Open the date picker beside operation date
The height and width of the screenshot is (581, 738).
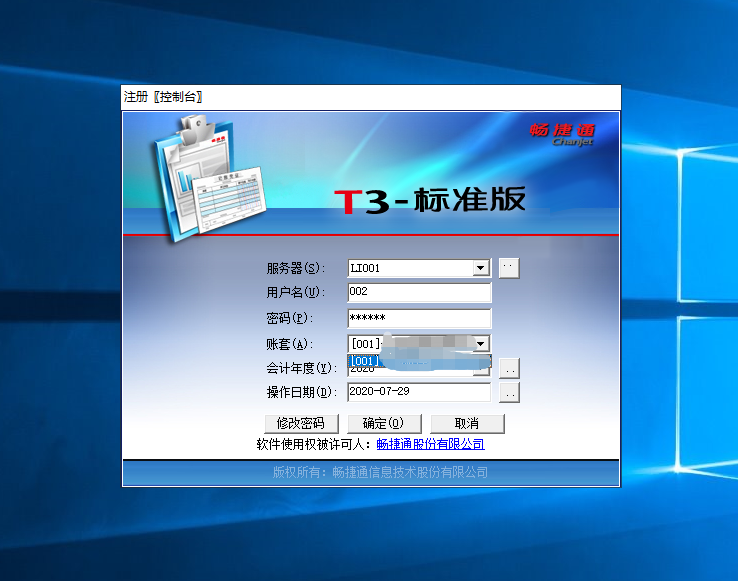tap(509, 393)
